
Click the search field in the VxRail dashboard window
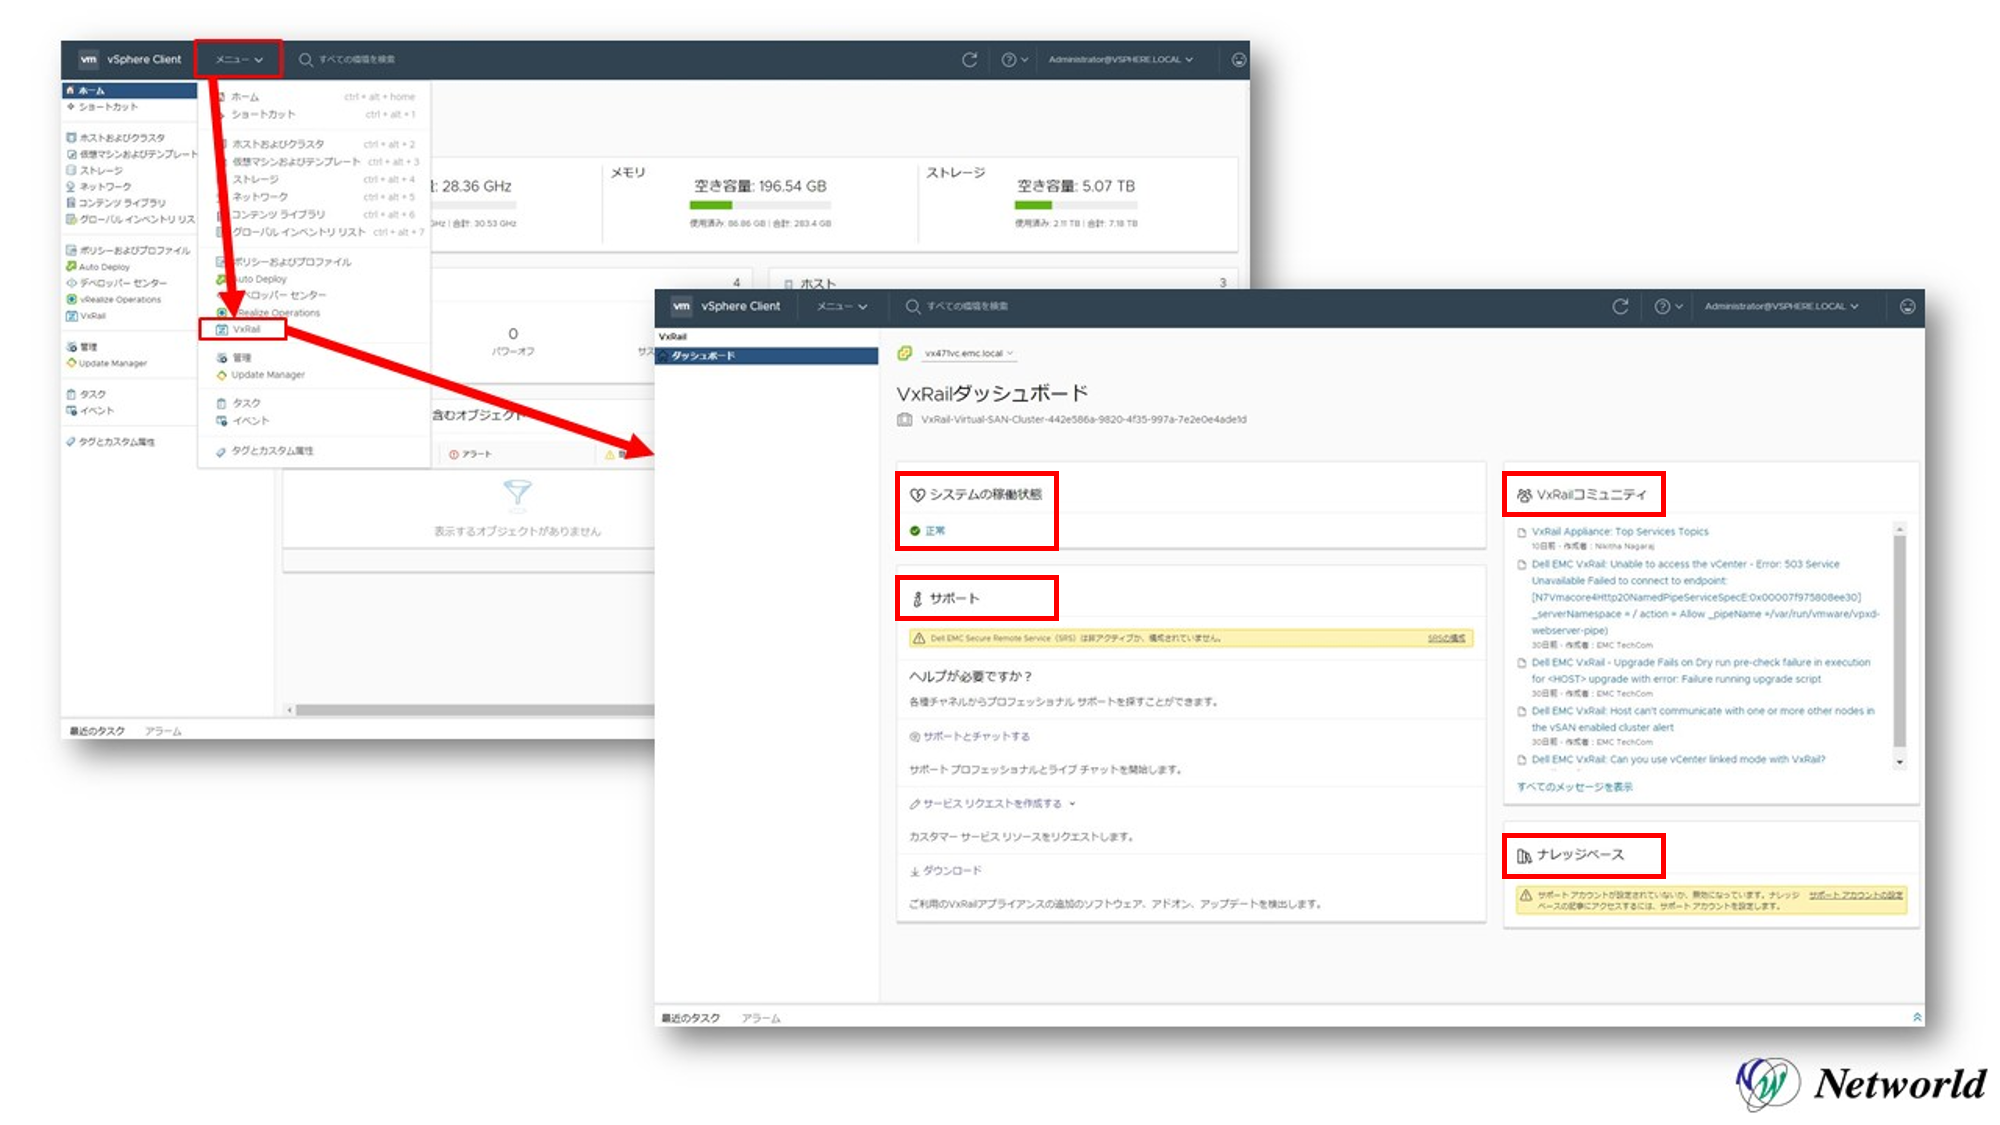[x=967, y=307]
